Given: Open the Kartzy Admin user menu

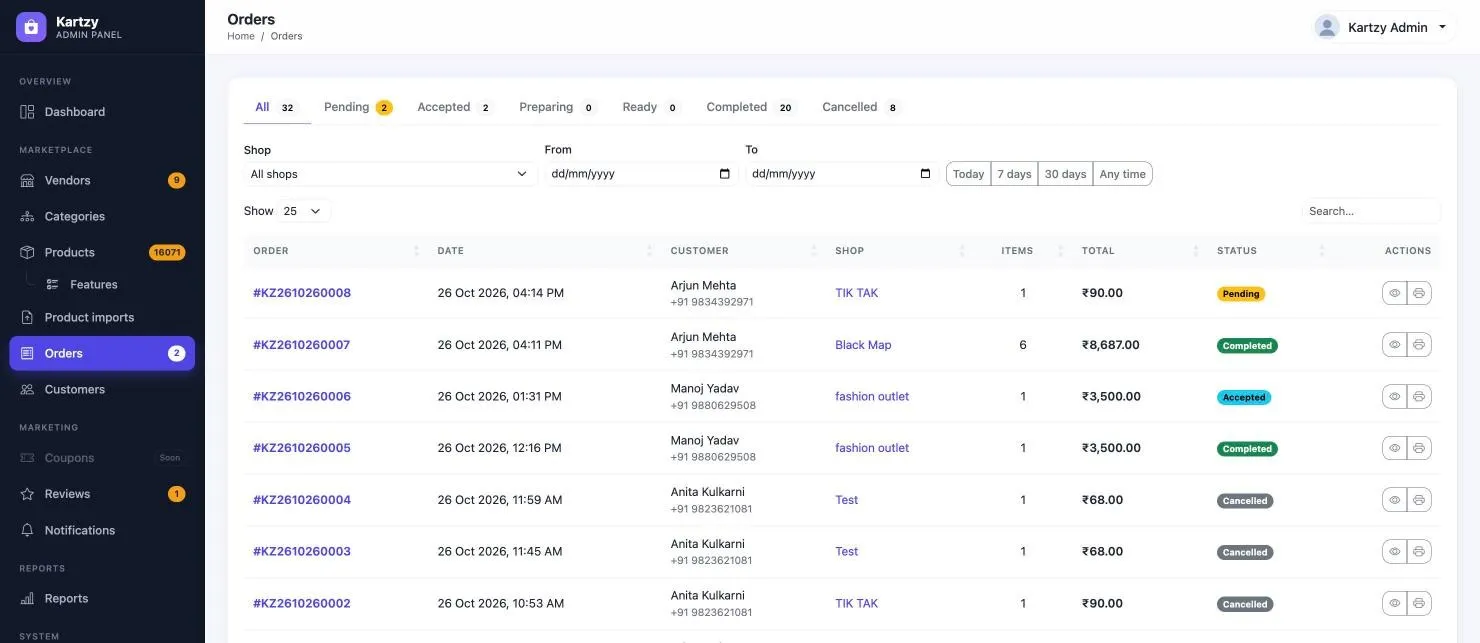Looking at the screenshot, I should [x=1386, y=27].
